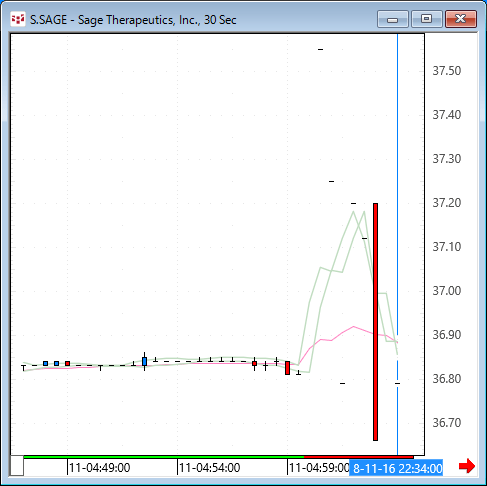
Task: Click the white box at bottom-left corner
Action: click(17, 466)
